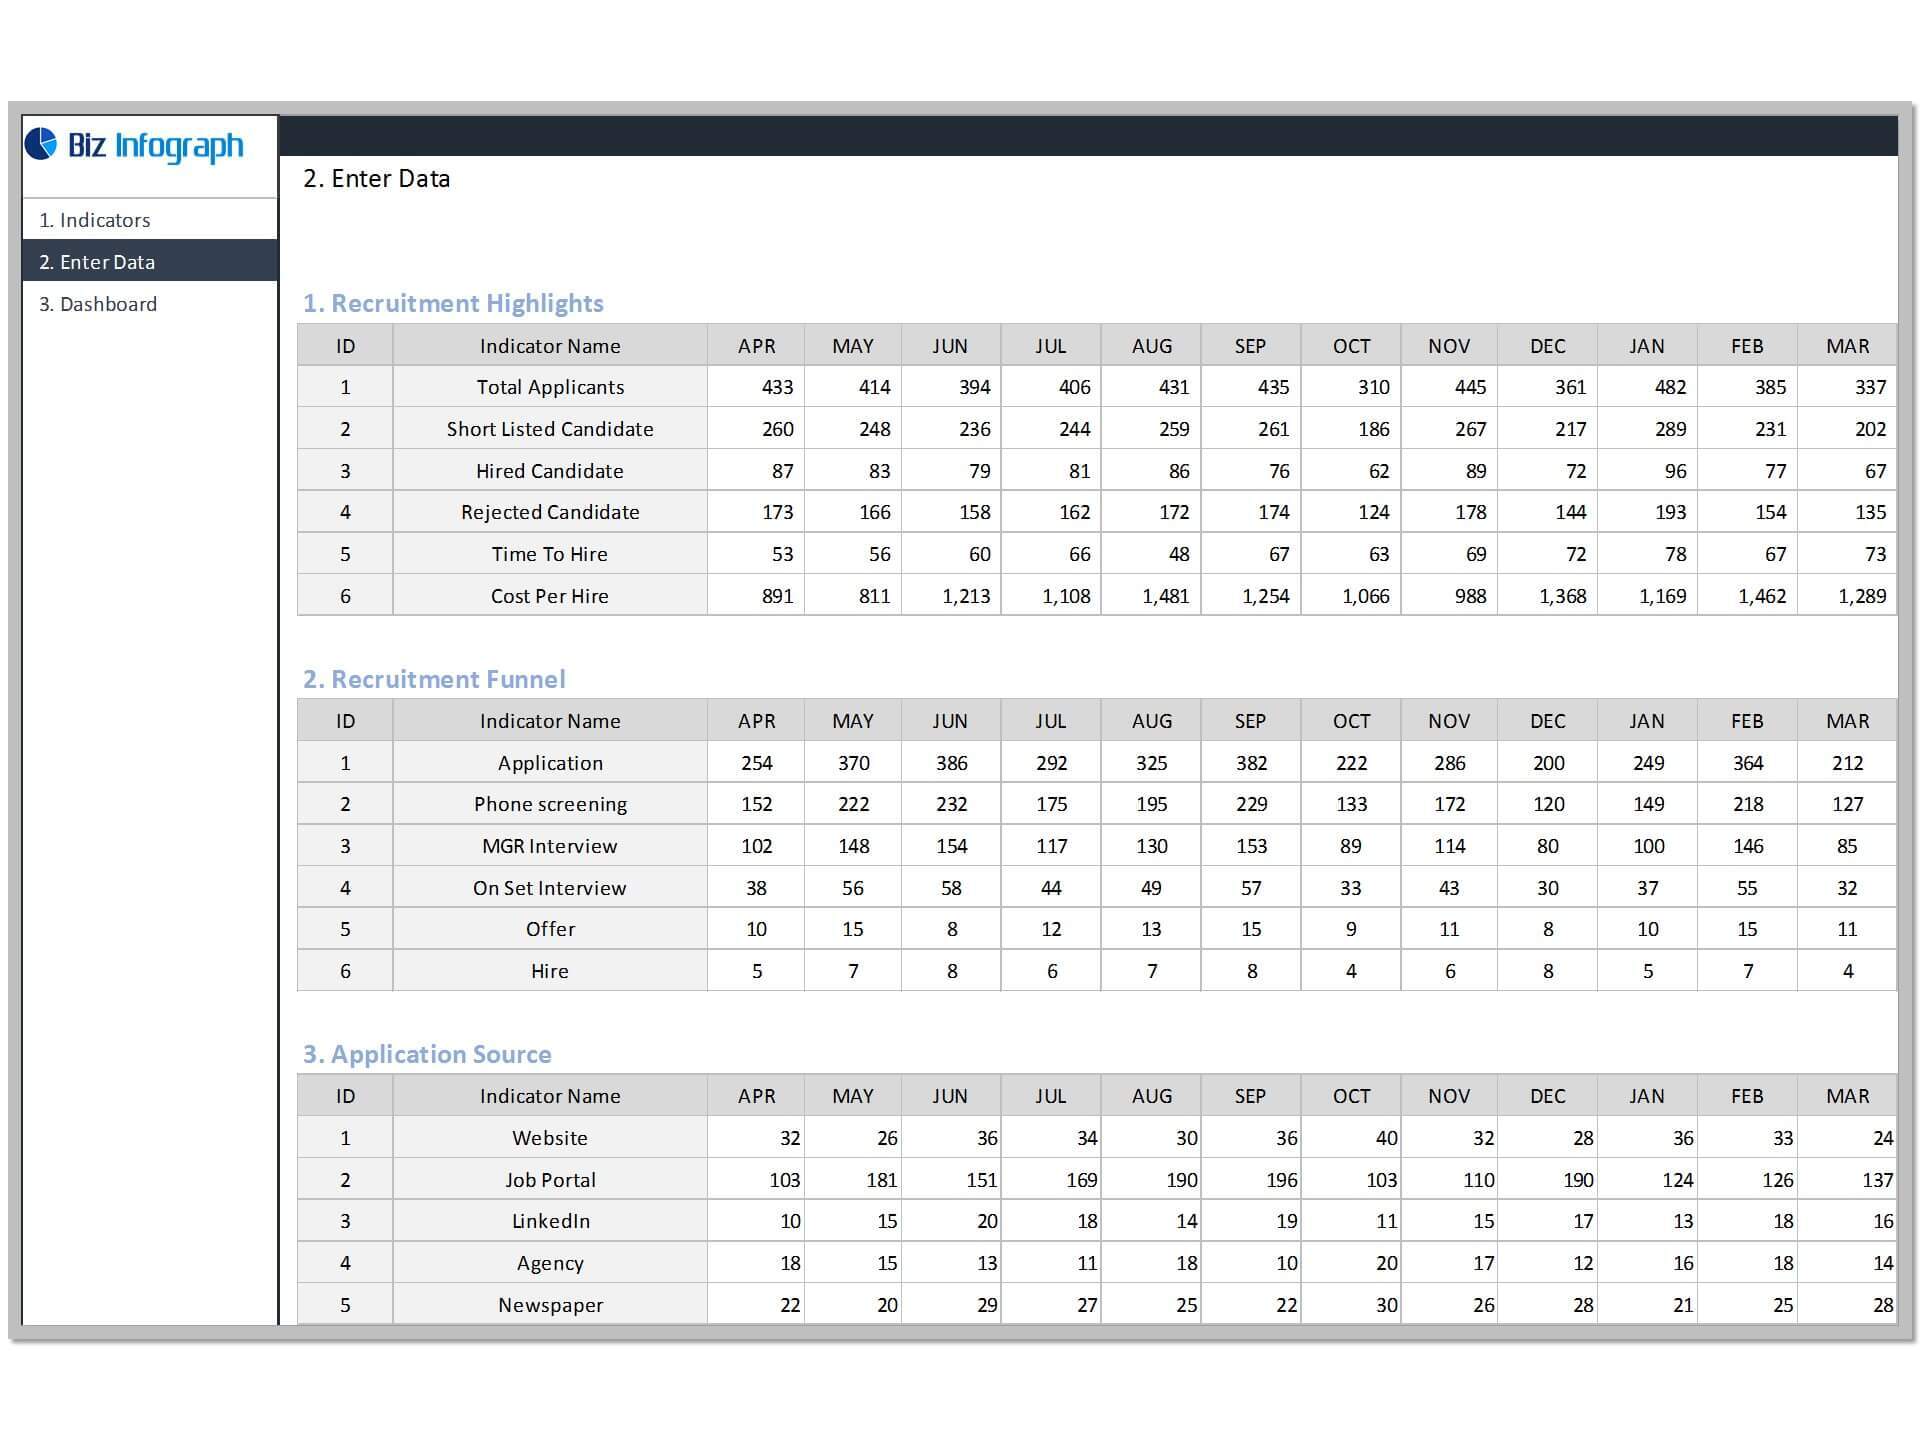Select the Short Listed Candidate row label
Screen dimensions: 1920x1440
coord(550,429)
